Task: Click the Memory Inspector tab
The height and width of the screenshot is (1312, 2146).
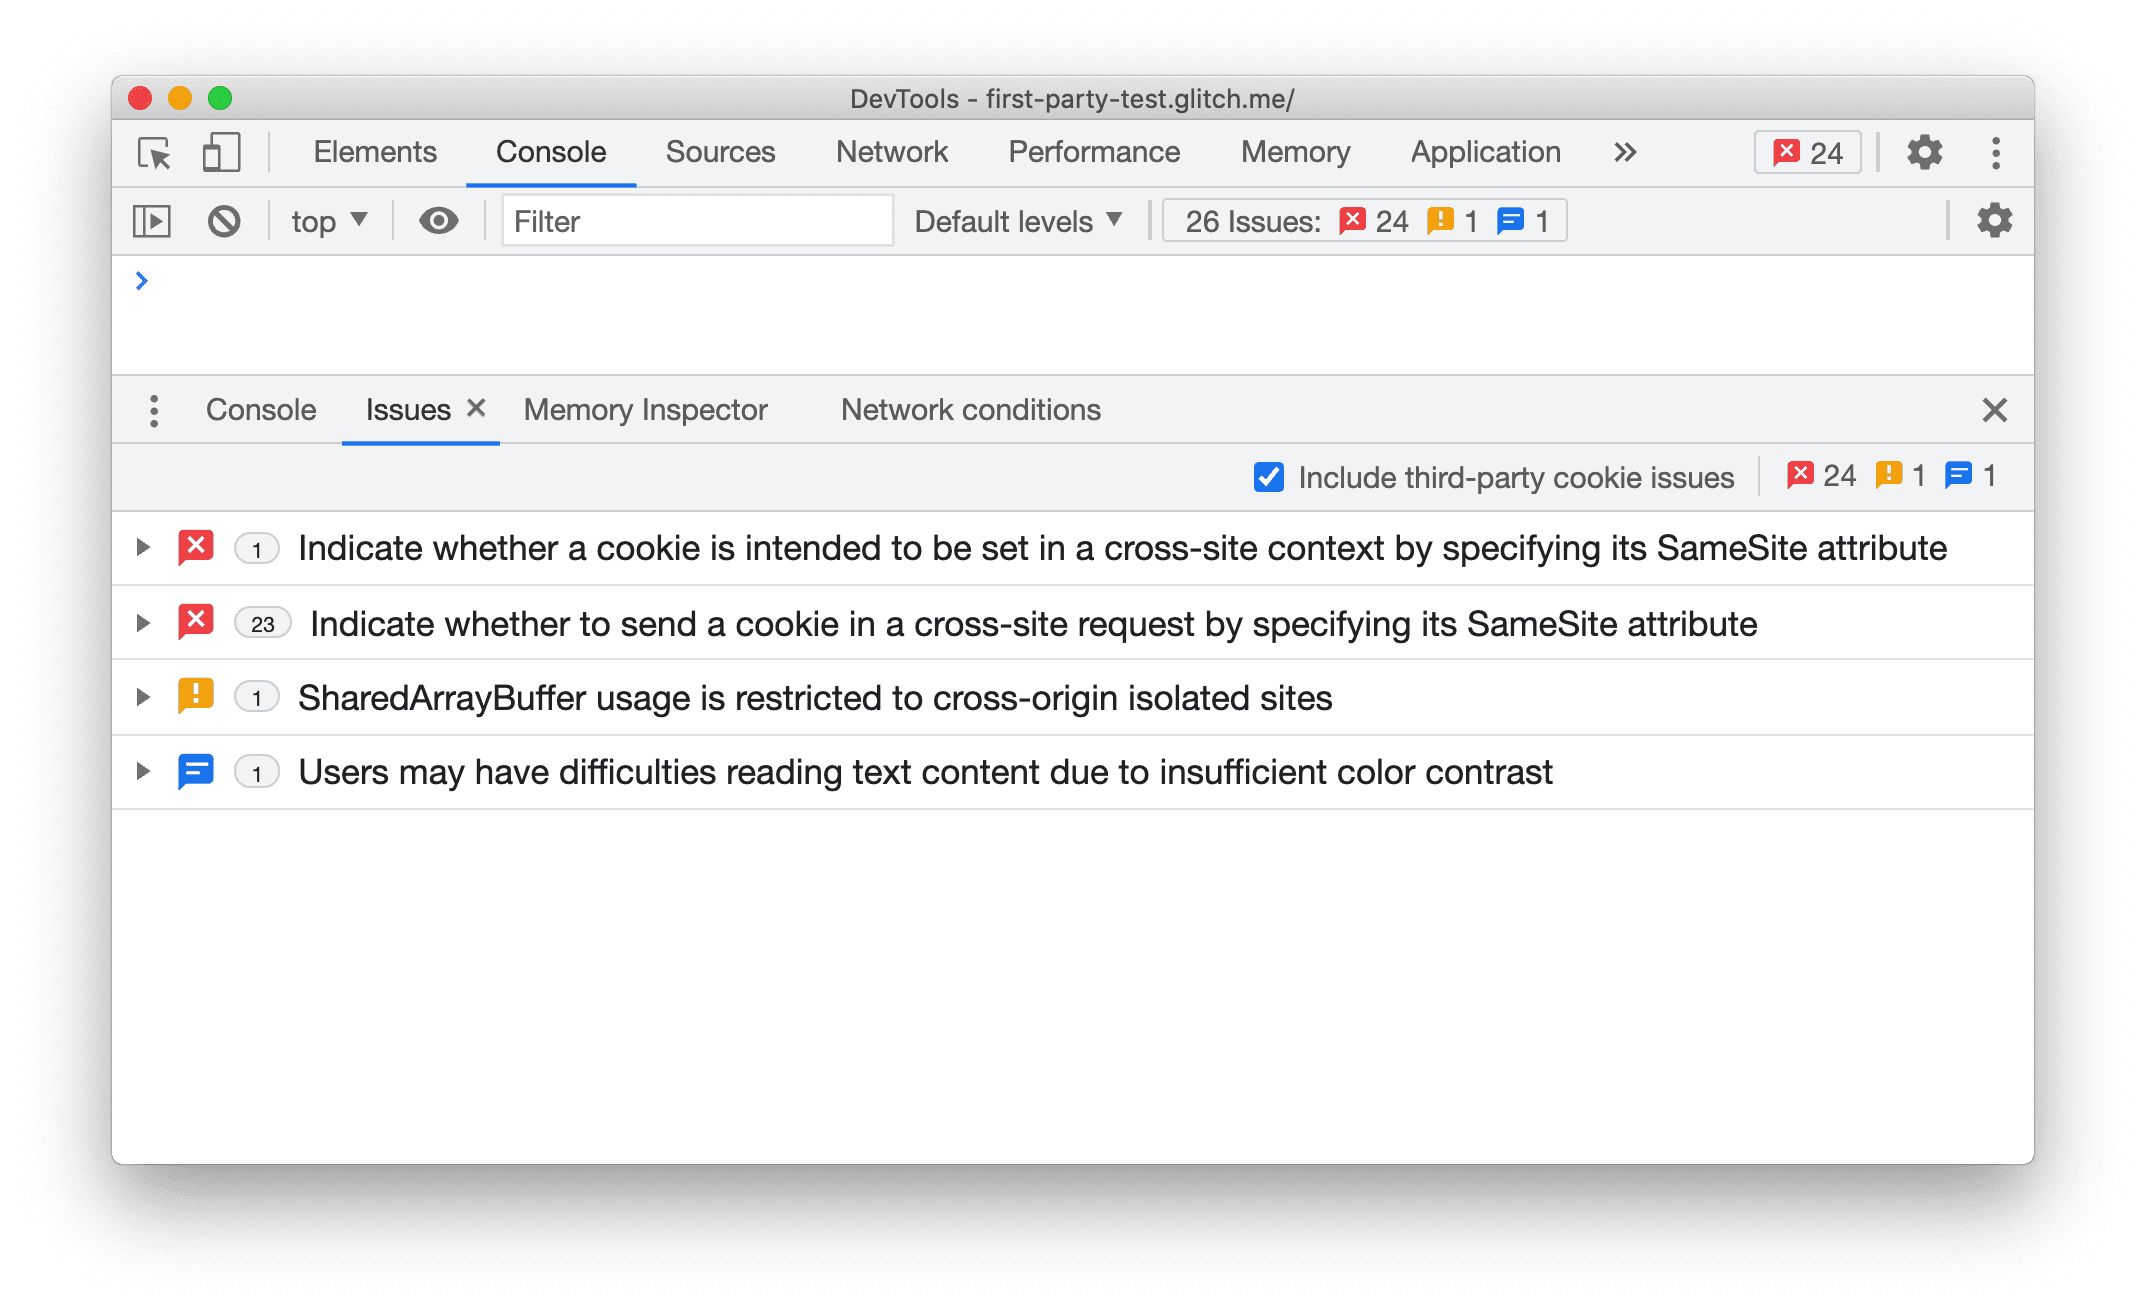Action: click(648, 409)
